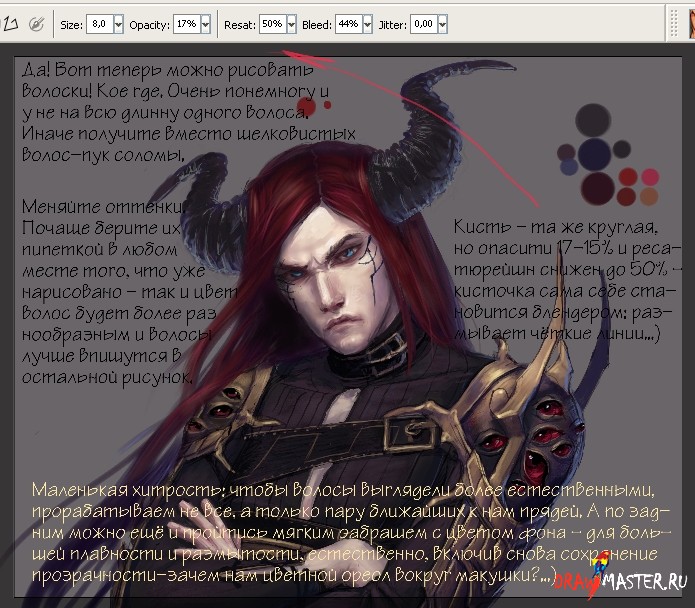Viewport: 695px width, 608px height.
Task: Pick the dark maroon large palette dab
Action: point(597,188)
